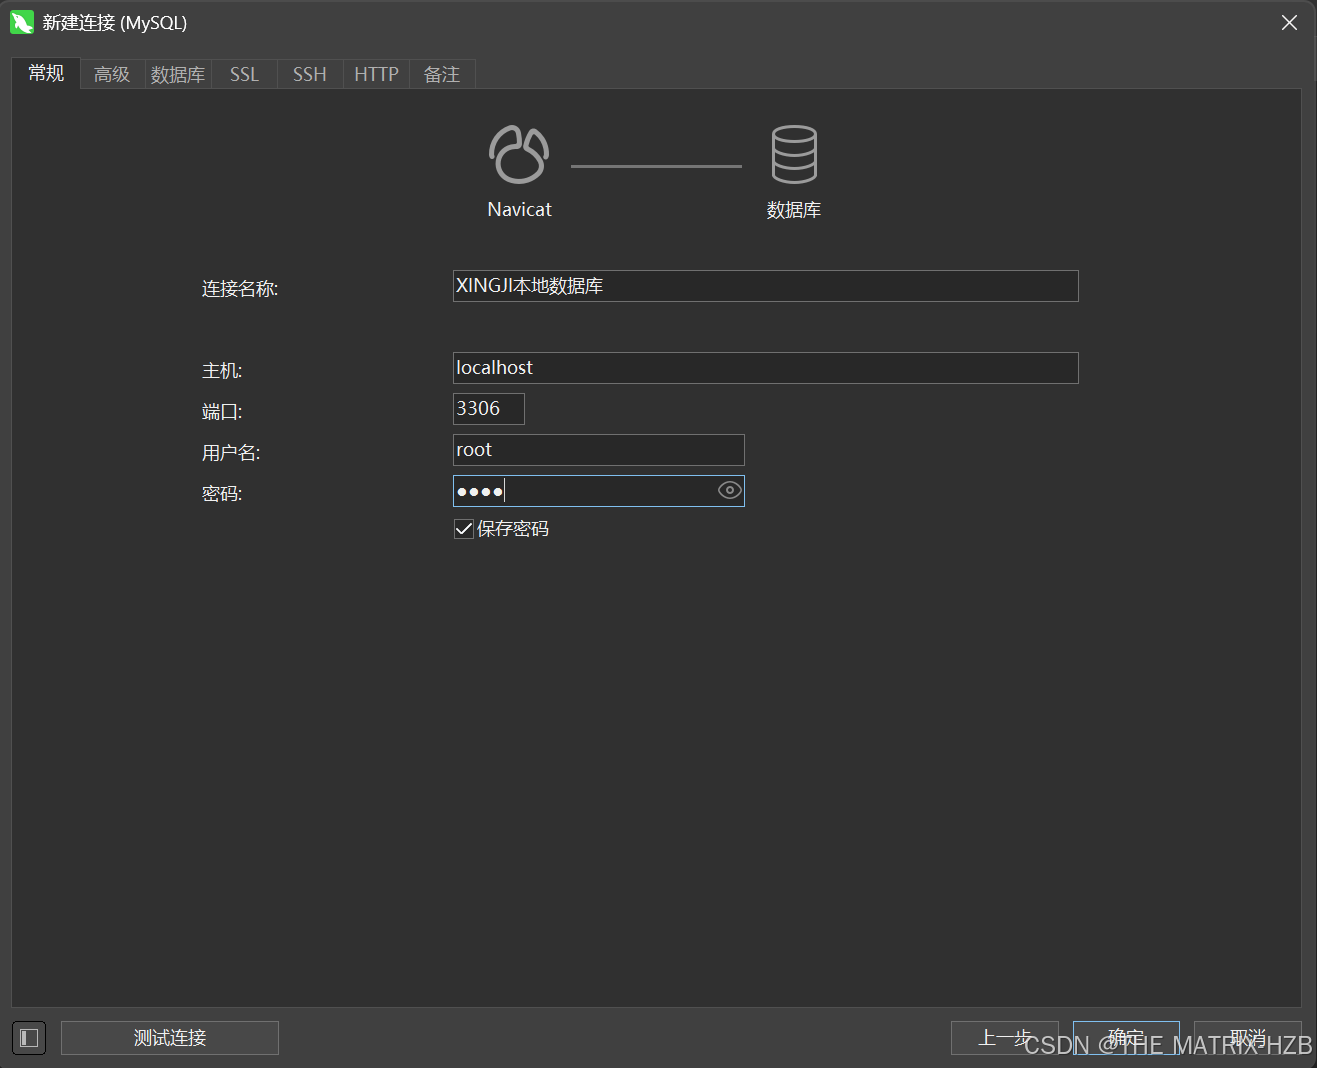Toggle the side panel icon at bottom left

coord(29,1038)
